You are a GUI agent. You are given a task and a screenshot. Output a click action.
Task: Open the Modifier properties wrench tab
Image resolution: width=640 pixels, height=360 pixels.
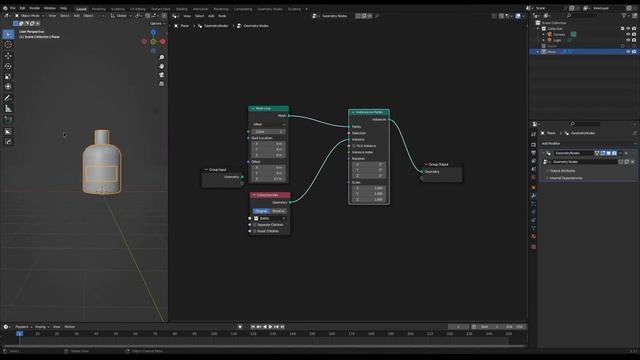tap(533, 196)
